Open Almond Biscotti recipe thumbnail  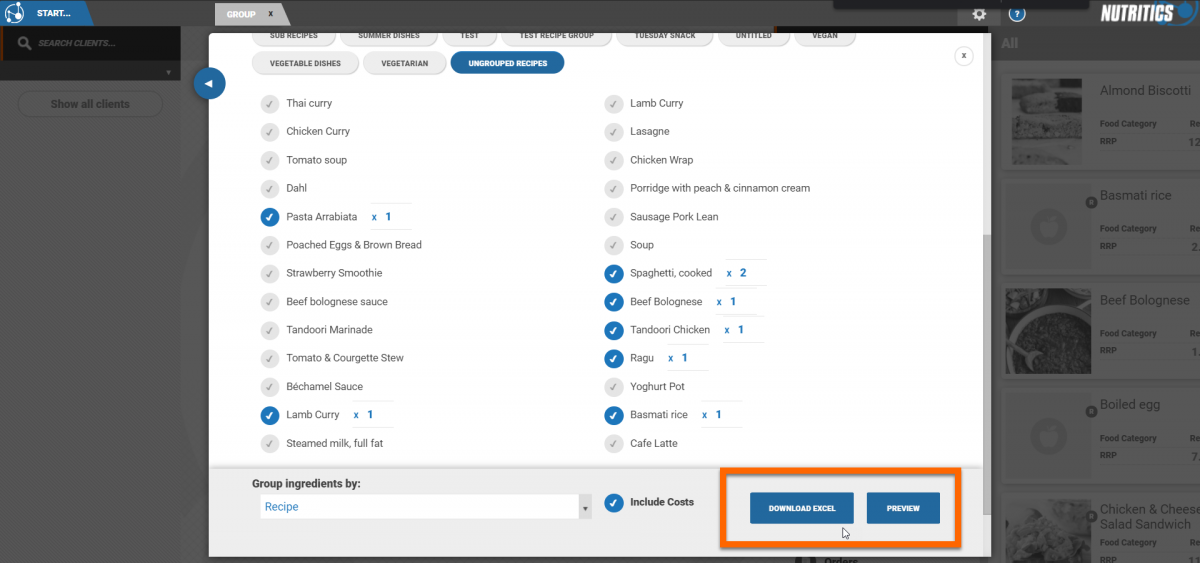[1046, 122]
